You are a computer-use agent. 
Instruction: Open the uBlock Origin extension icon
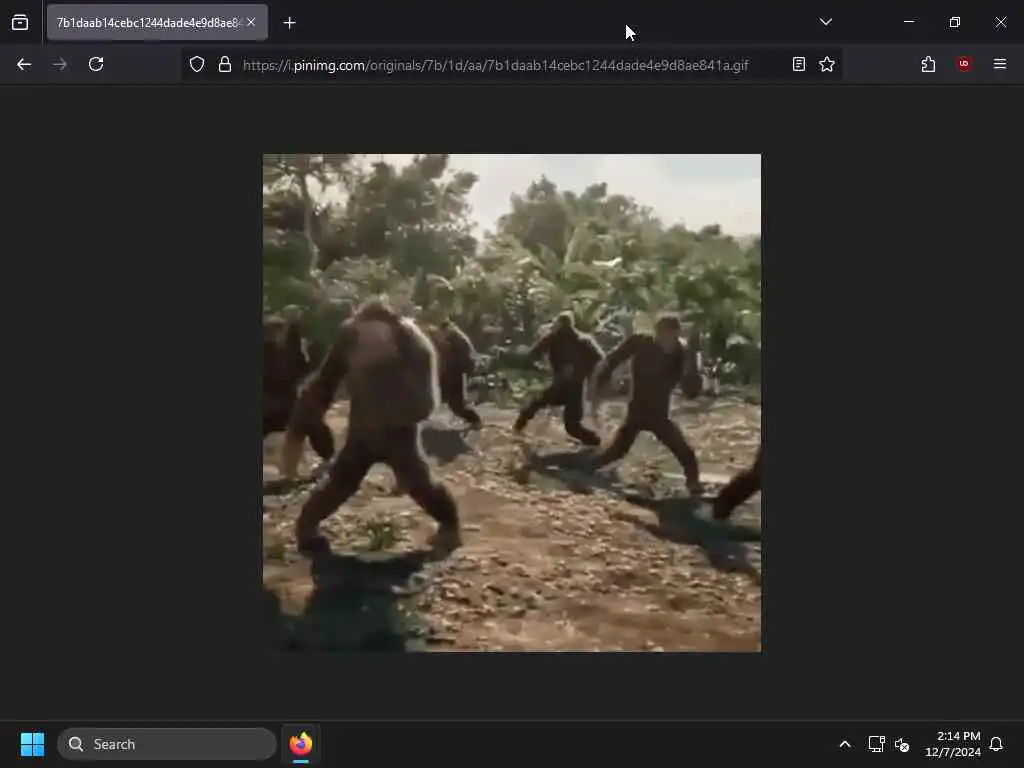(964, 64)
